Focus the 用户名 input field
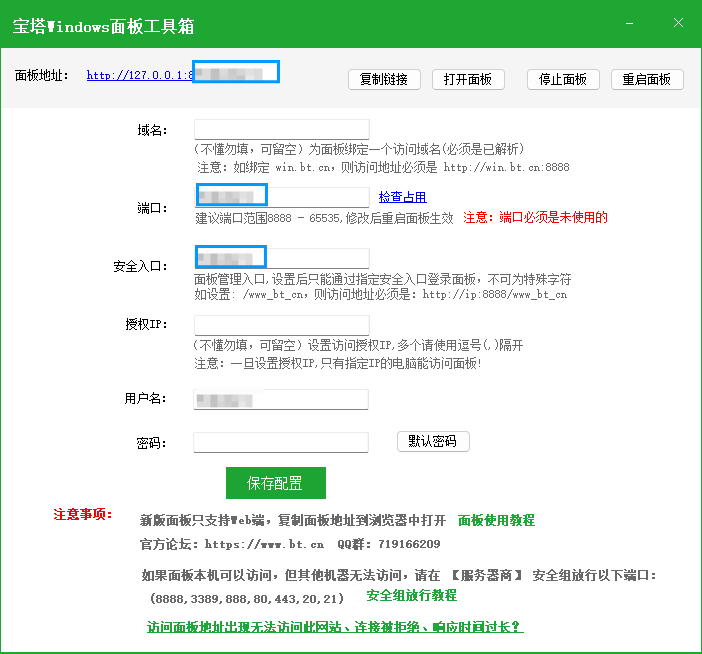The image size is (702, 654). [x=281, y=399]
